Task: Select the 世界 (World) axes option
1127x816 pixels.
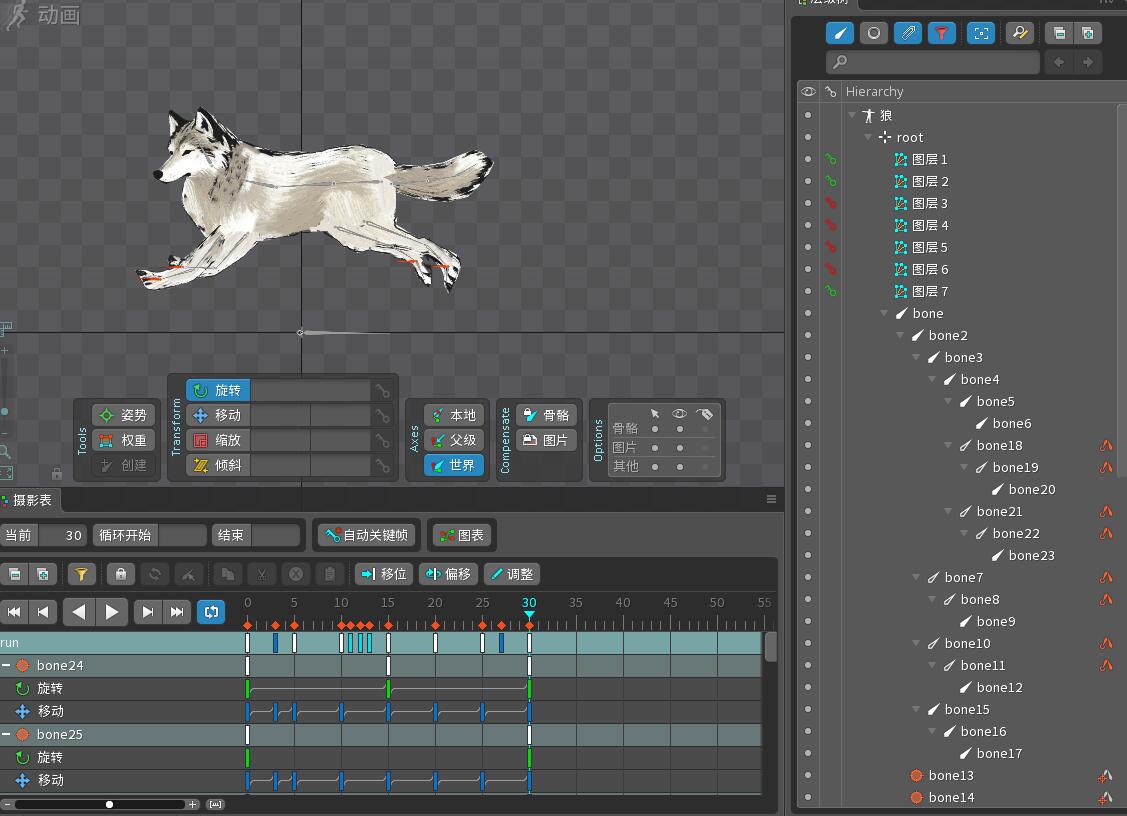Action: [453, 465]
